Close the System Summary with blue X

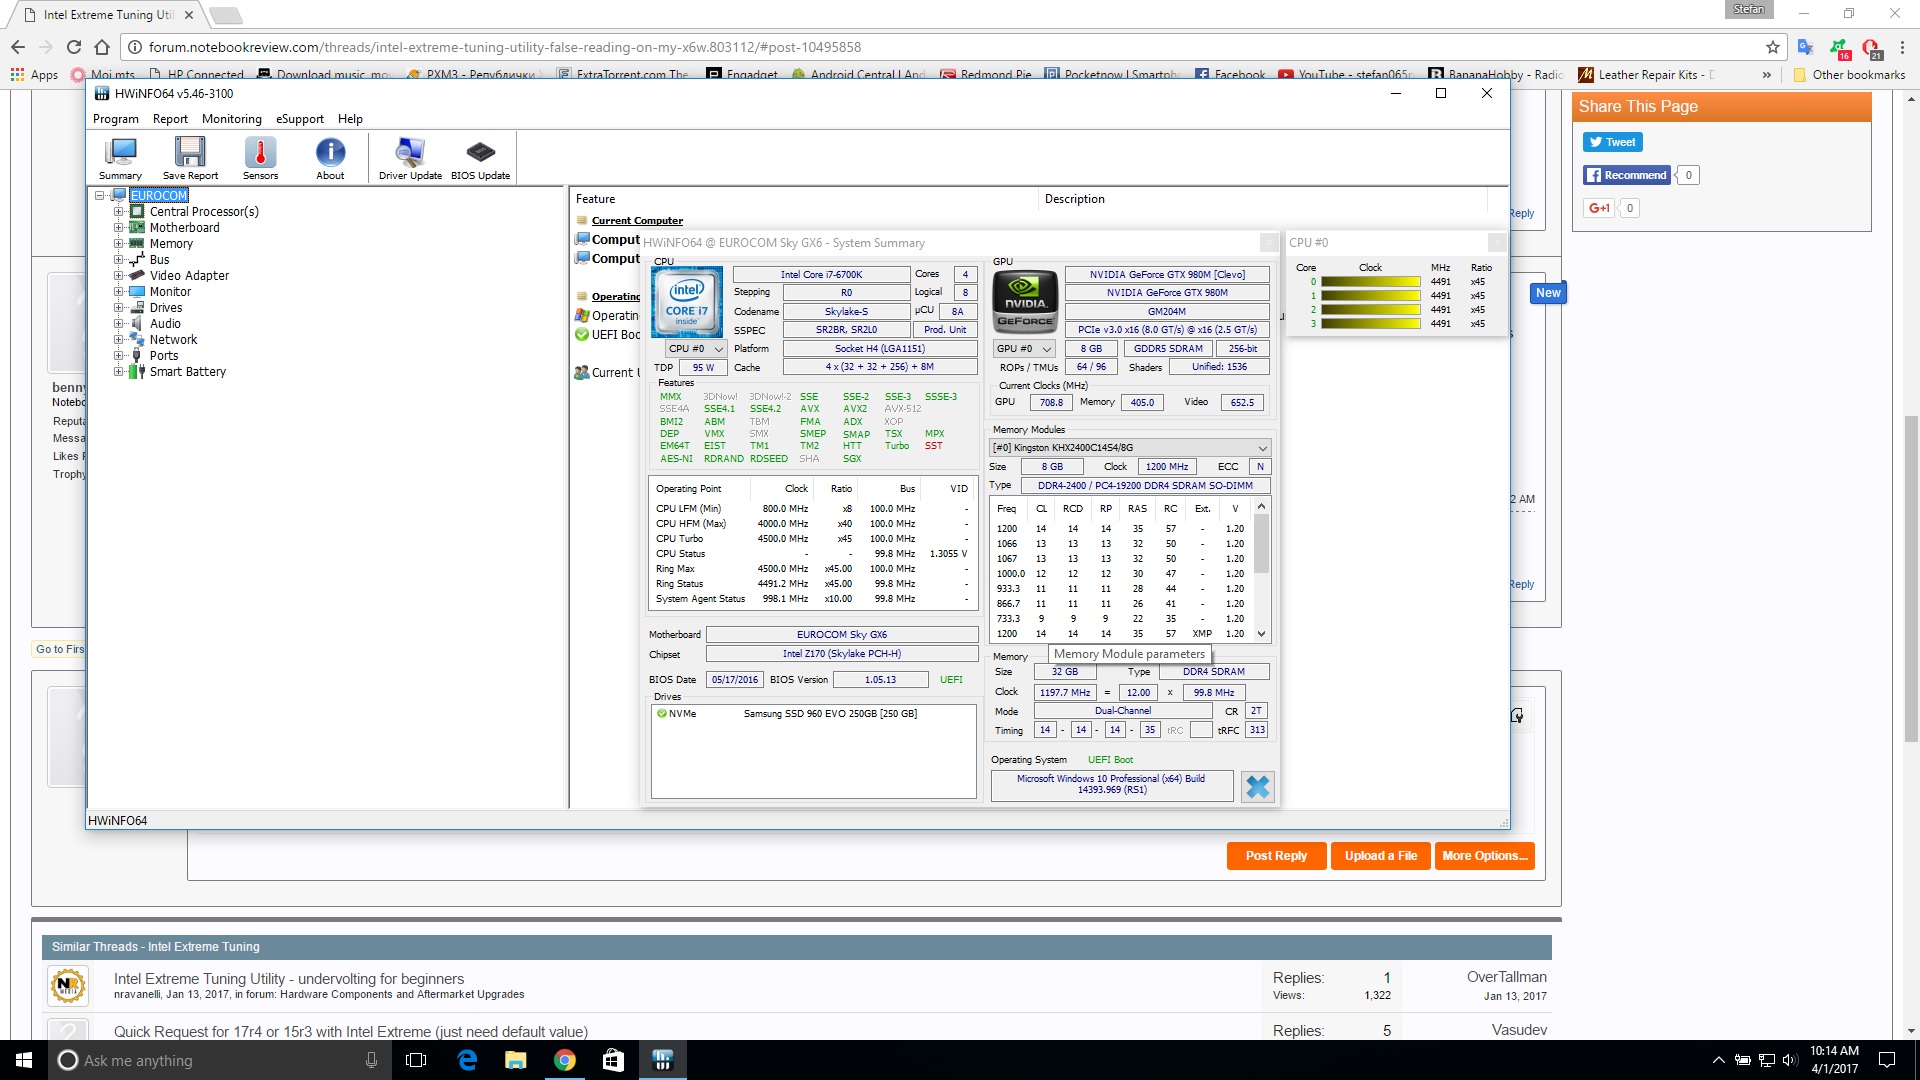point(1257,787)
